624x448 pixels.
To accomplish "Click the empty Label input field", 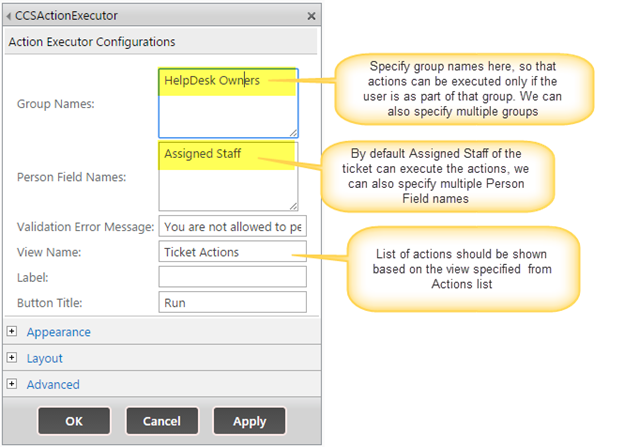I will [232, 277].
